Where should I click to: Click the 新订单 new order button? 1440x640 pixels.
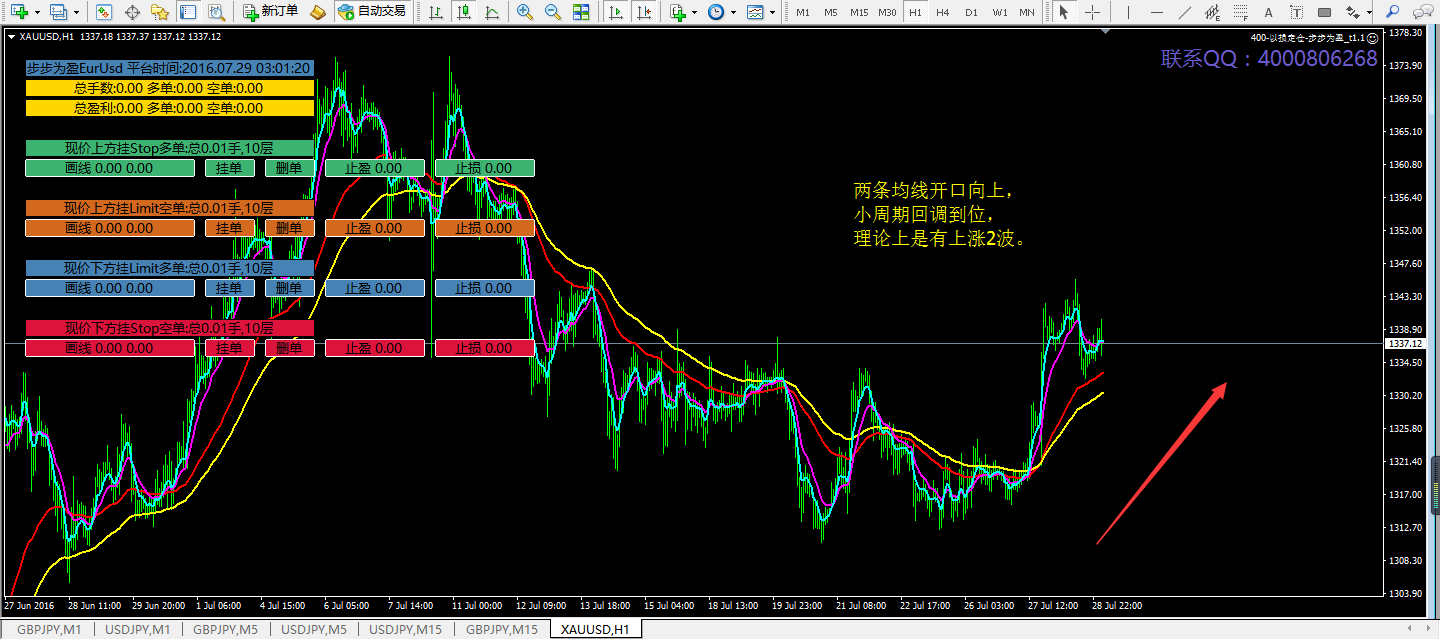[x=271, y=12]
